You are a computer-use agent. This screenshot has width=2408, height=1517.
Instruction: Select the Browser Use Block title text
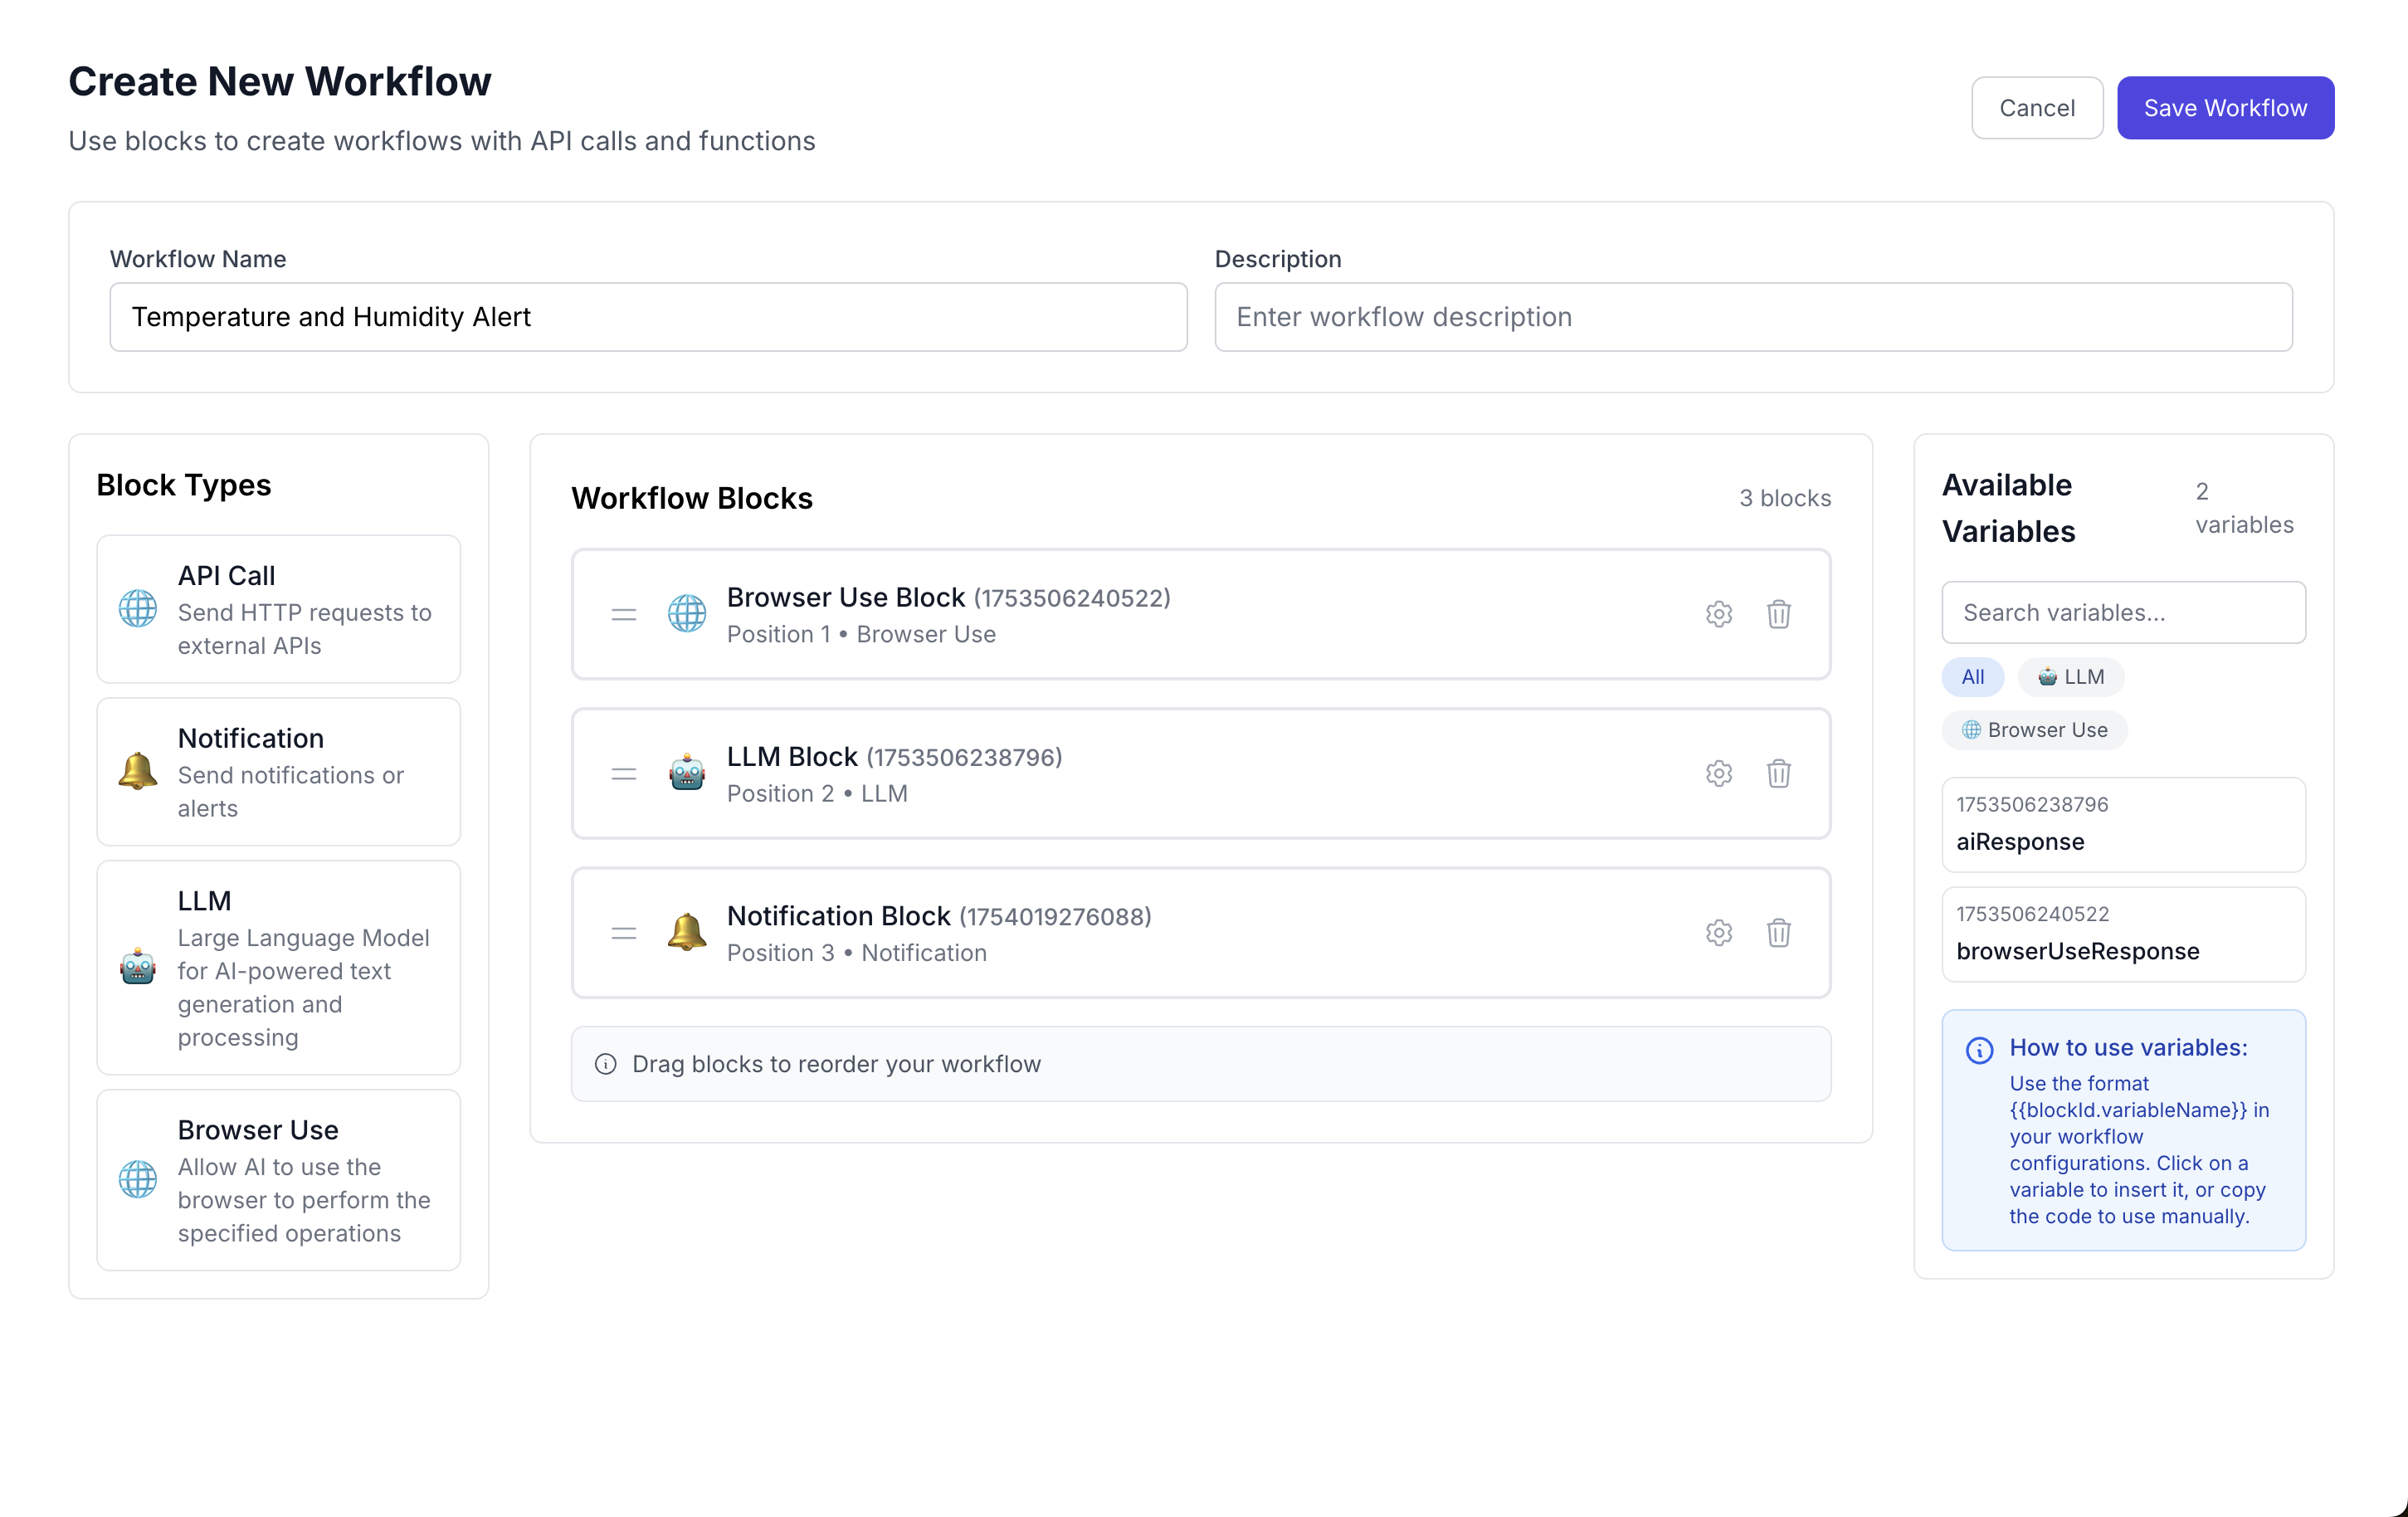(x=845, y=597)
